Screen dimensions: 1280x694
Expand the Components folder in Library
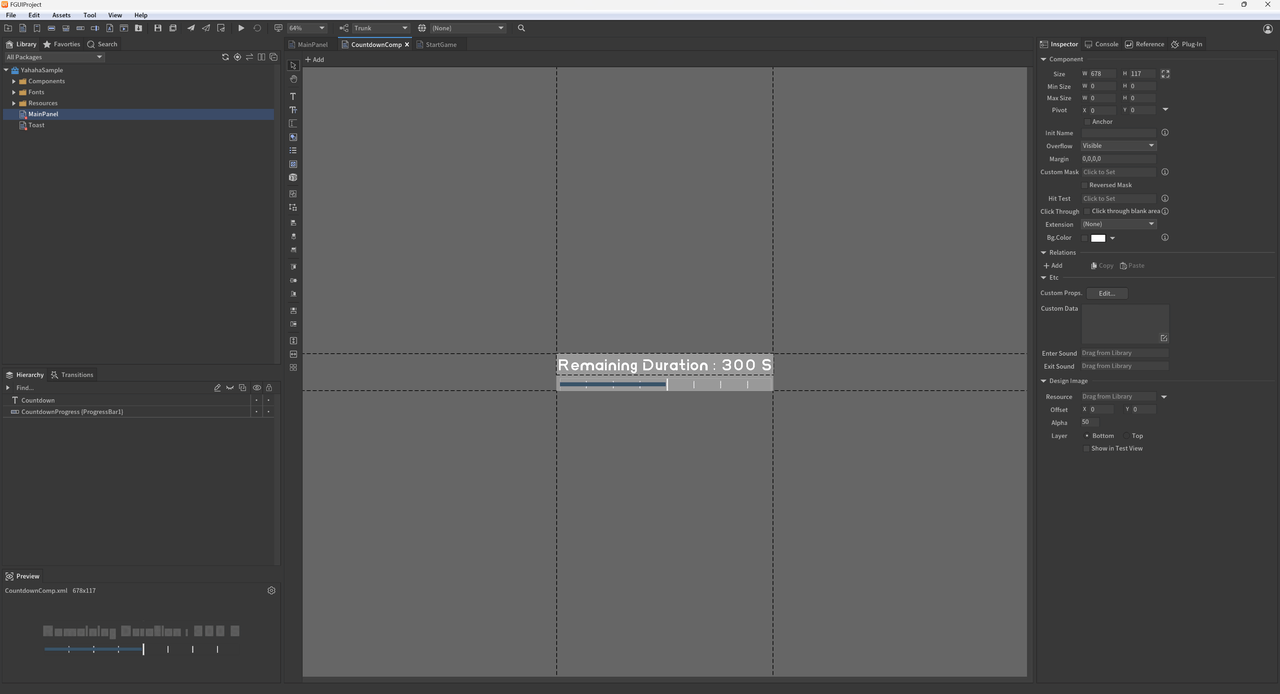pyautogui.click(x=14, y=81)
